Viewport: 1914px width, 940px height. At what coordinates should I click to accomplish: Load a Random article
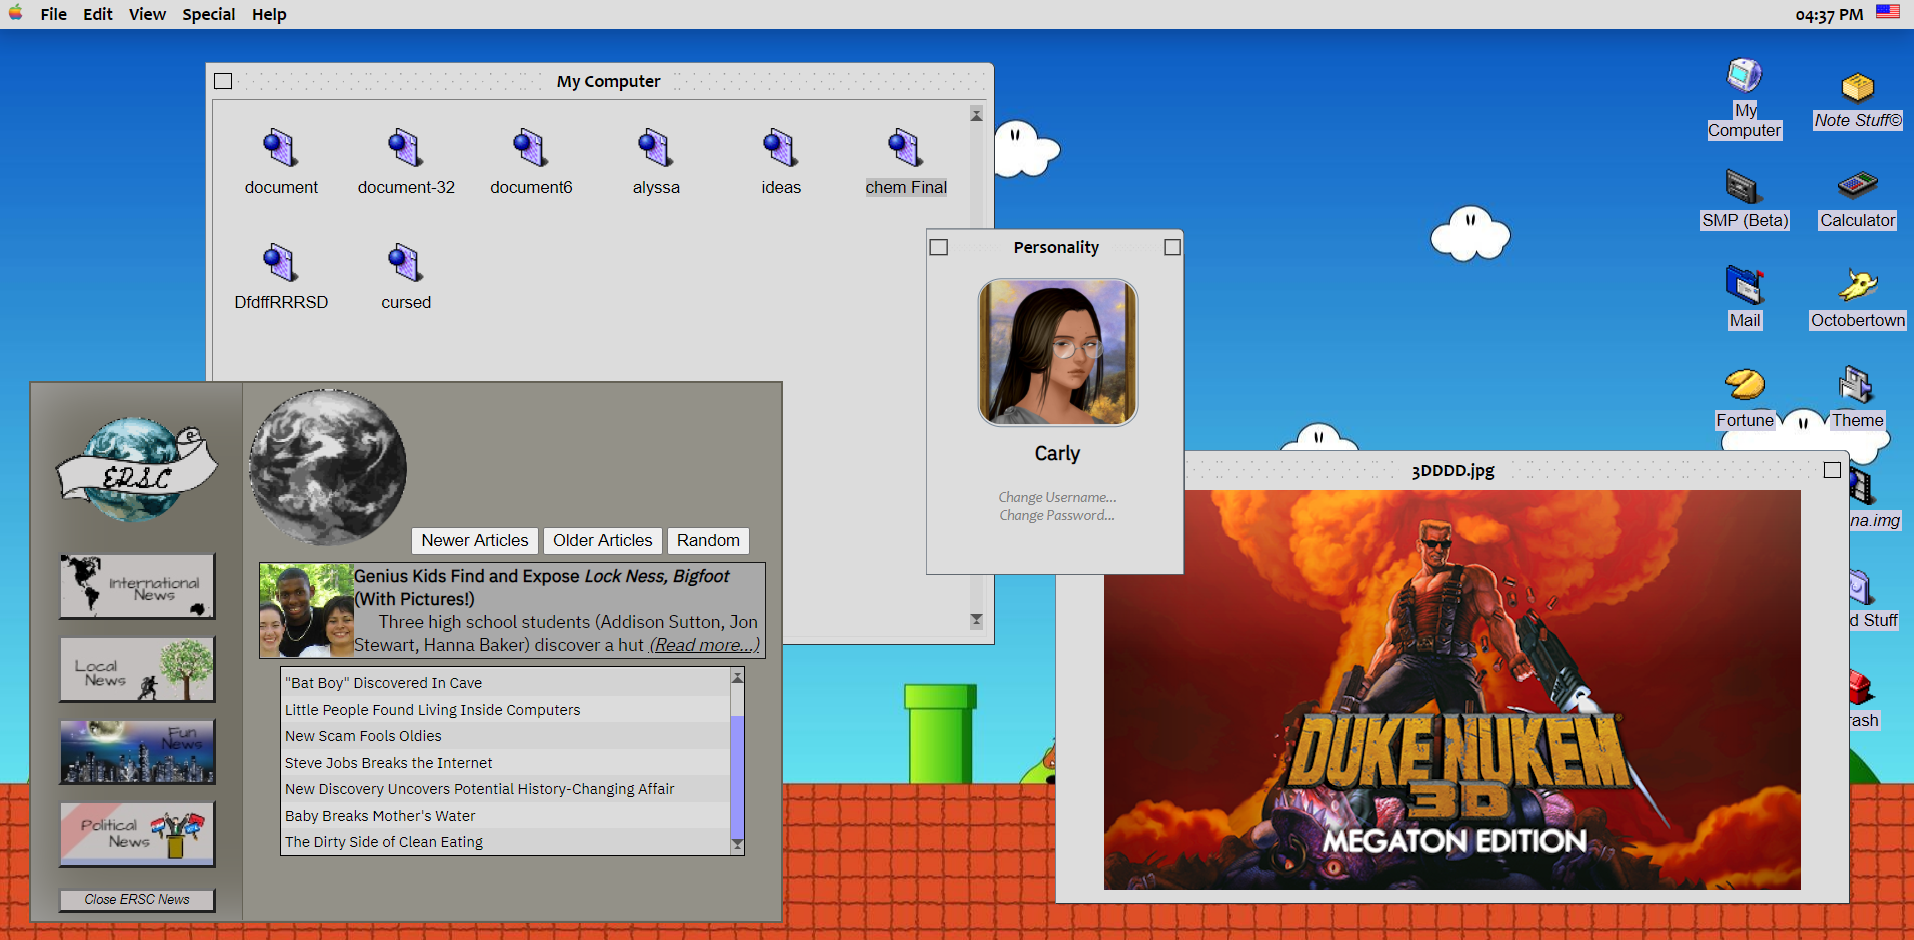(x=708, y=541)
